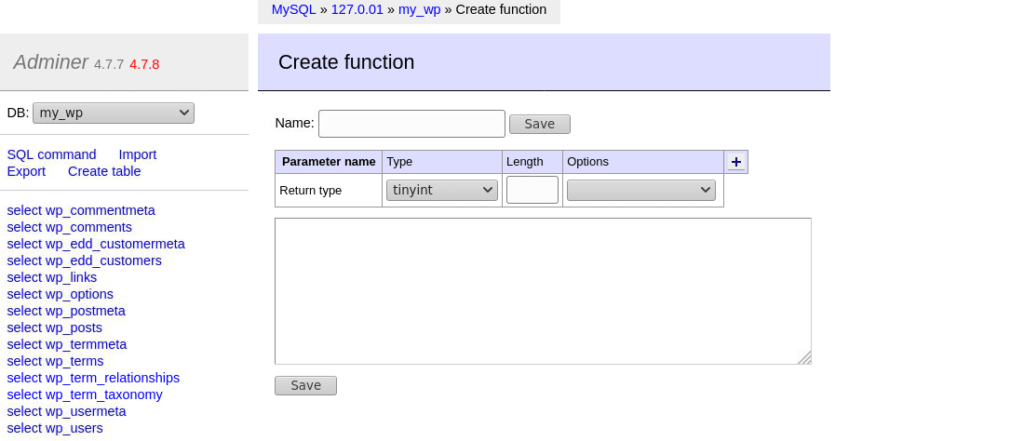Click the Length input box
This screenshot has height=441, width=1024.
click(x=532, y=190)
